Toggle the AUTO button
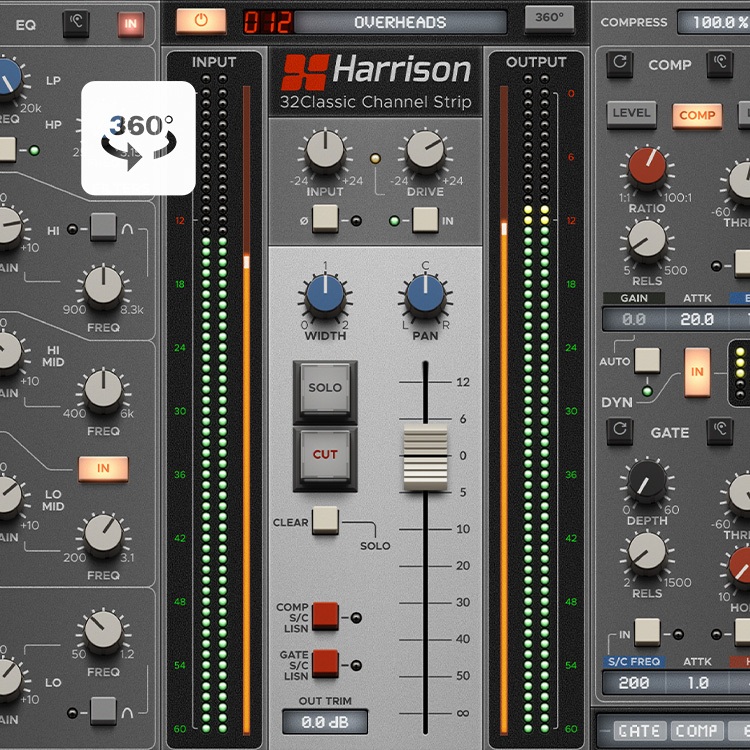This screenshot has width=750, height=750. tap(647, 360)
